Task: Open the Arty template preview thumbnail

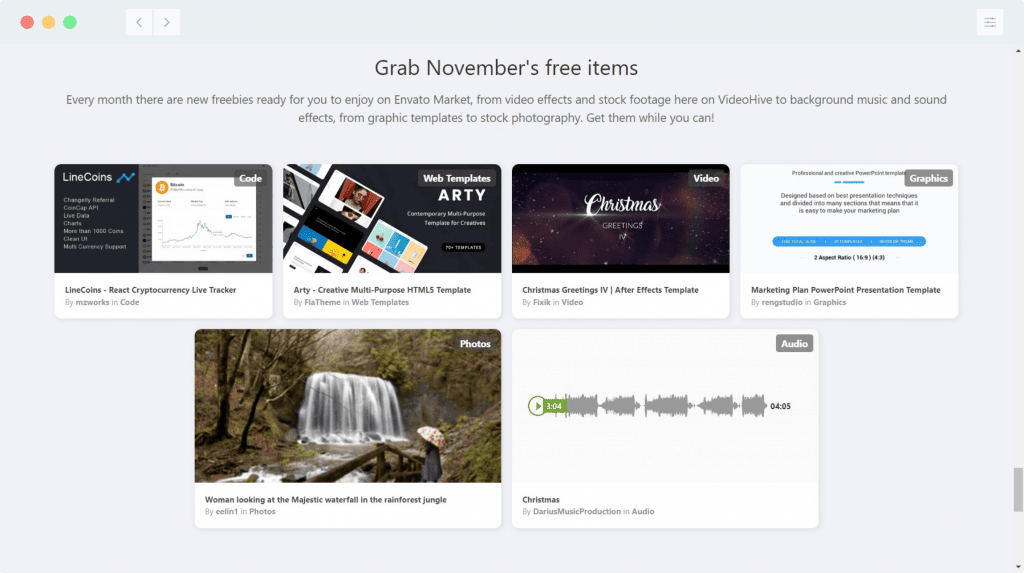Action: pyautogui.click(x=392, y=218)
